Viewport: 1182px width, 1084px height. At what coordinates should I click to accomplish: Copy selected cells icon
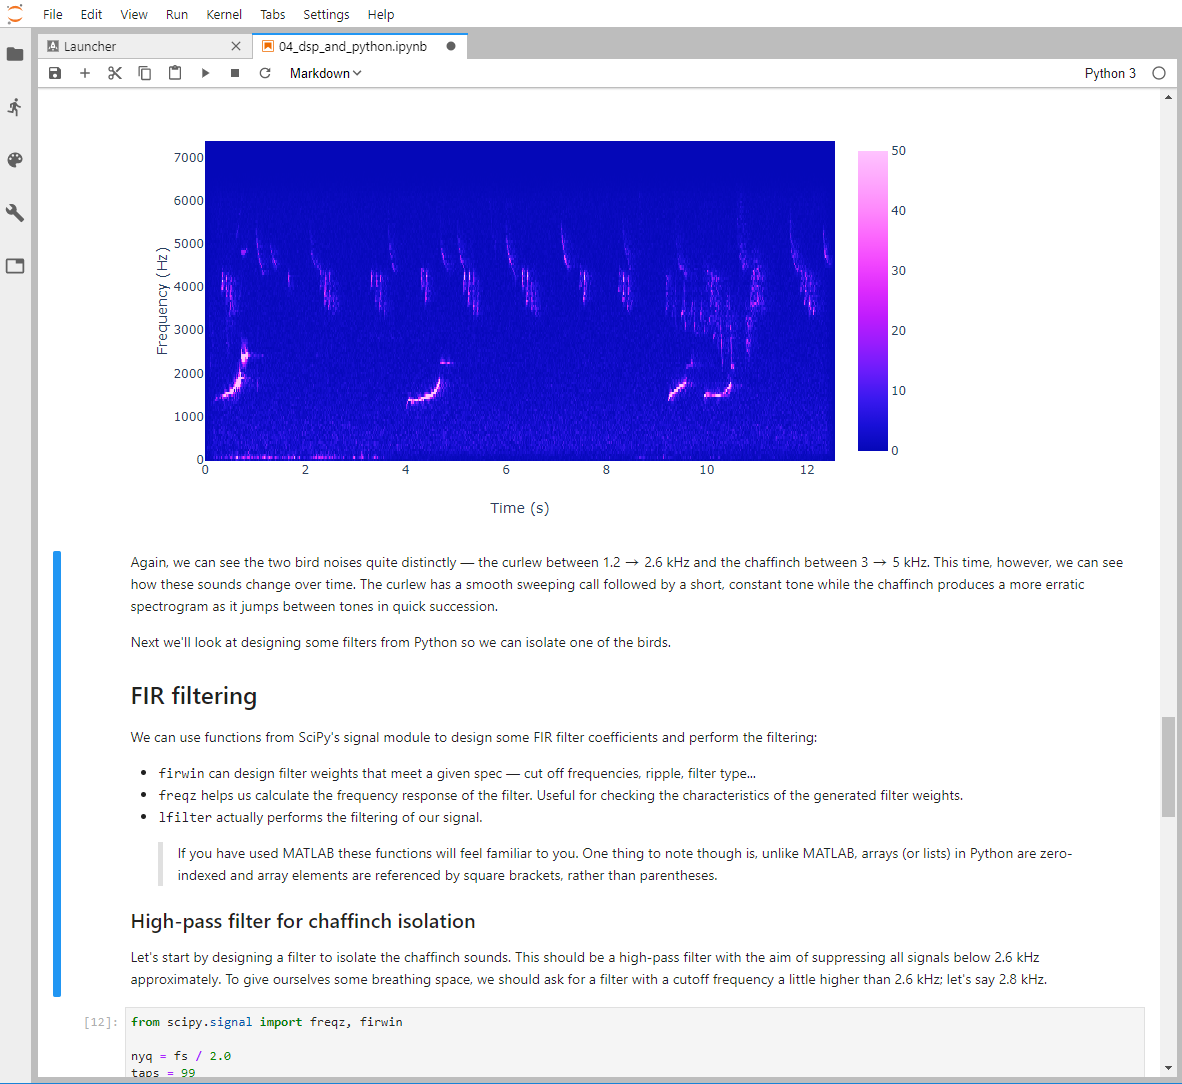145,73
